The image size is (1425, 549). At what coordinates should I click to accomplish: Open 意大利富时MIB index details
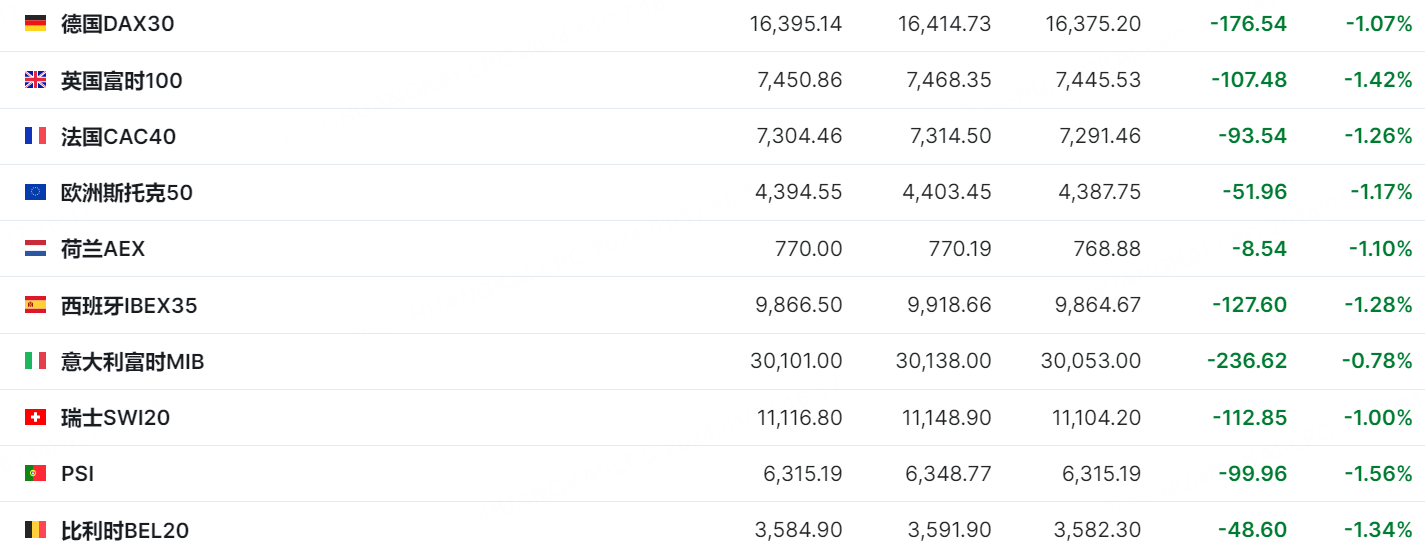[x=132, y=361]
